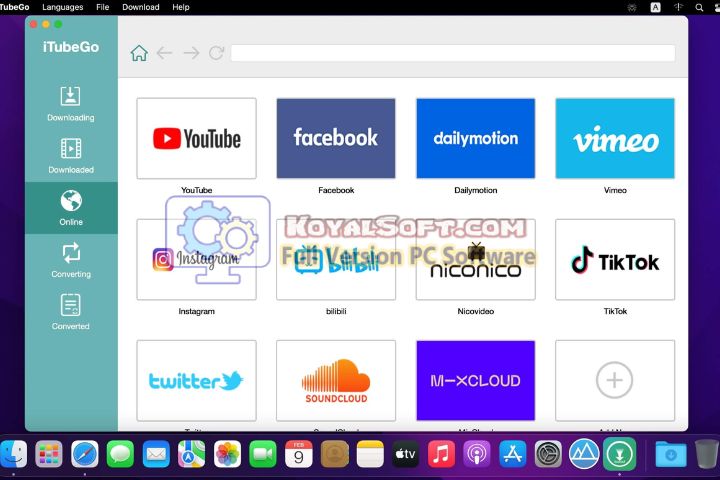Open Apple TV from the Dock
720x480 pixels.
point(405,454)
